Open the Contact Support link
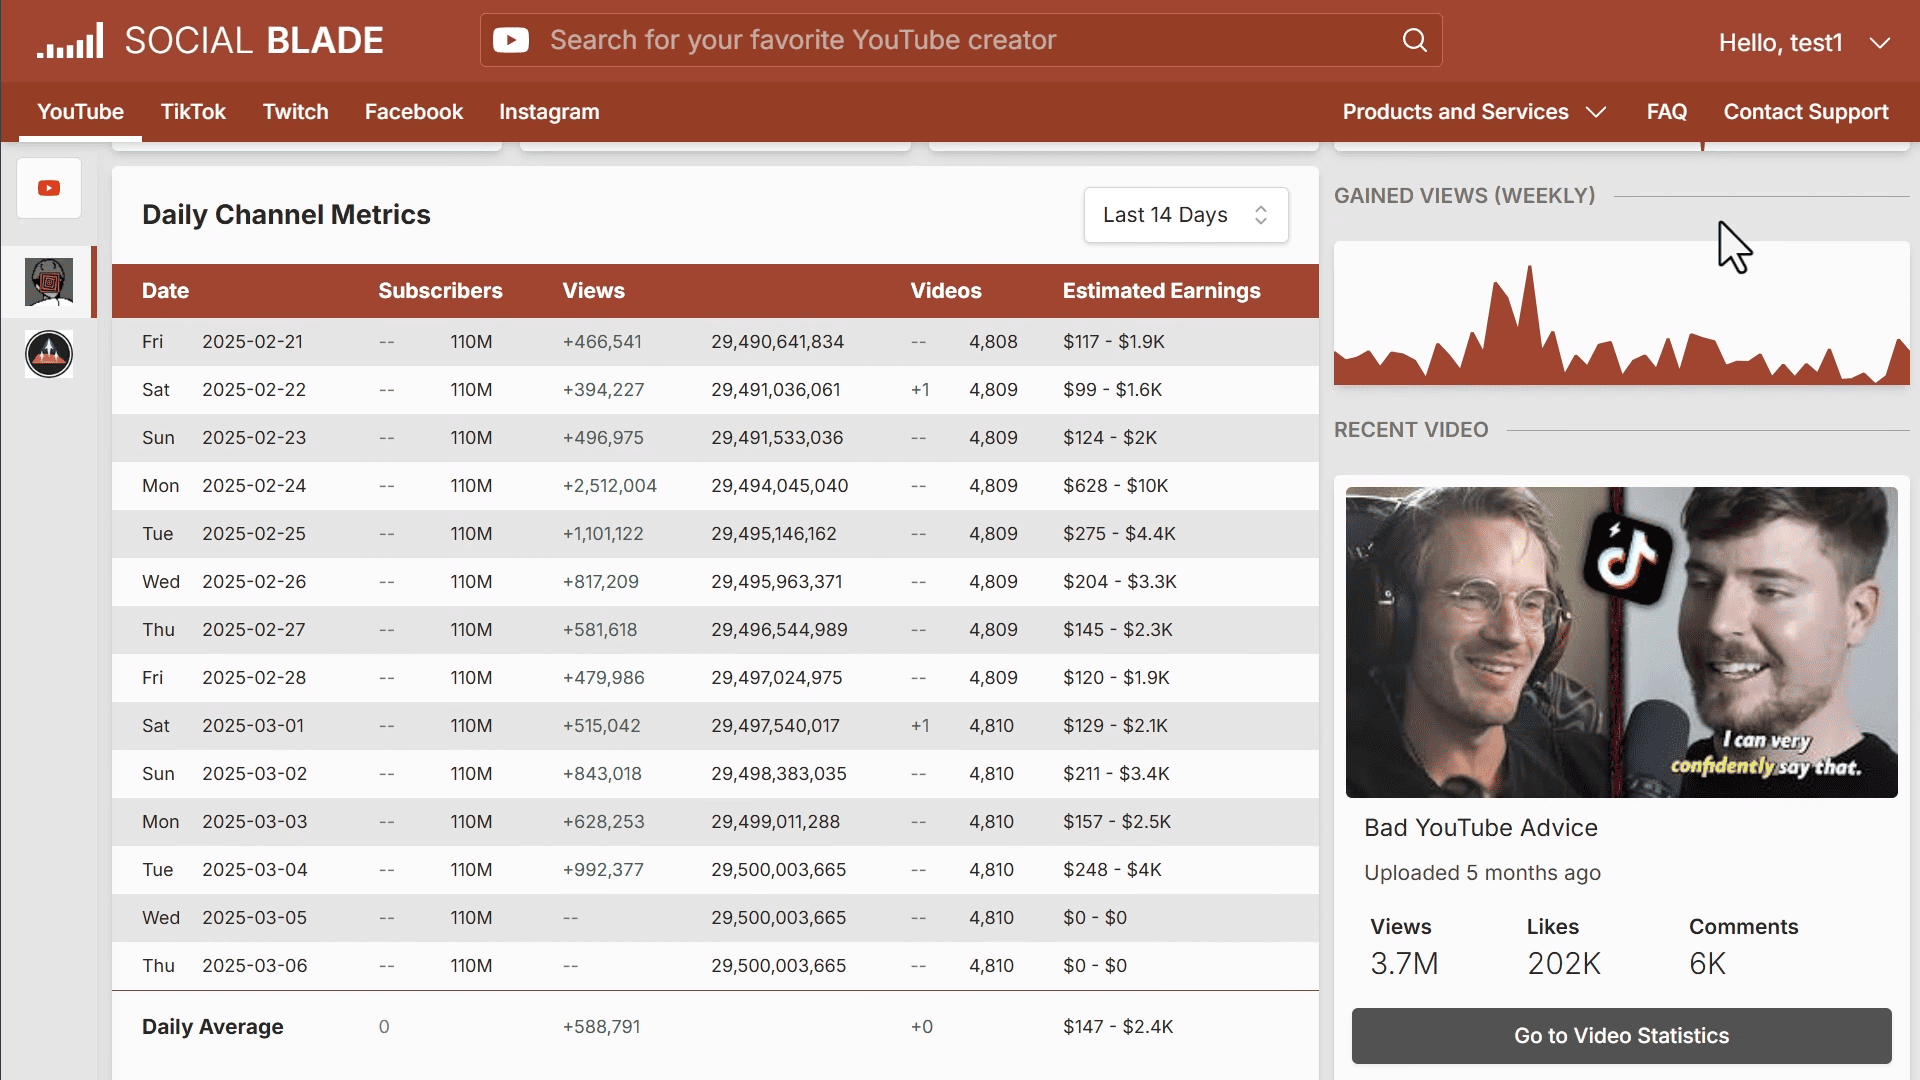This screenshot has height=1080, width=1920. [1806, 112]
